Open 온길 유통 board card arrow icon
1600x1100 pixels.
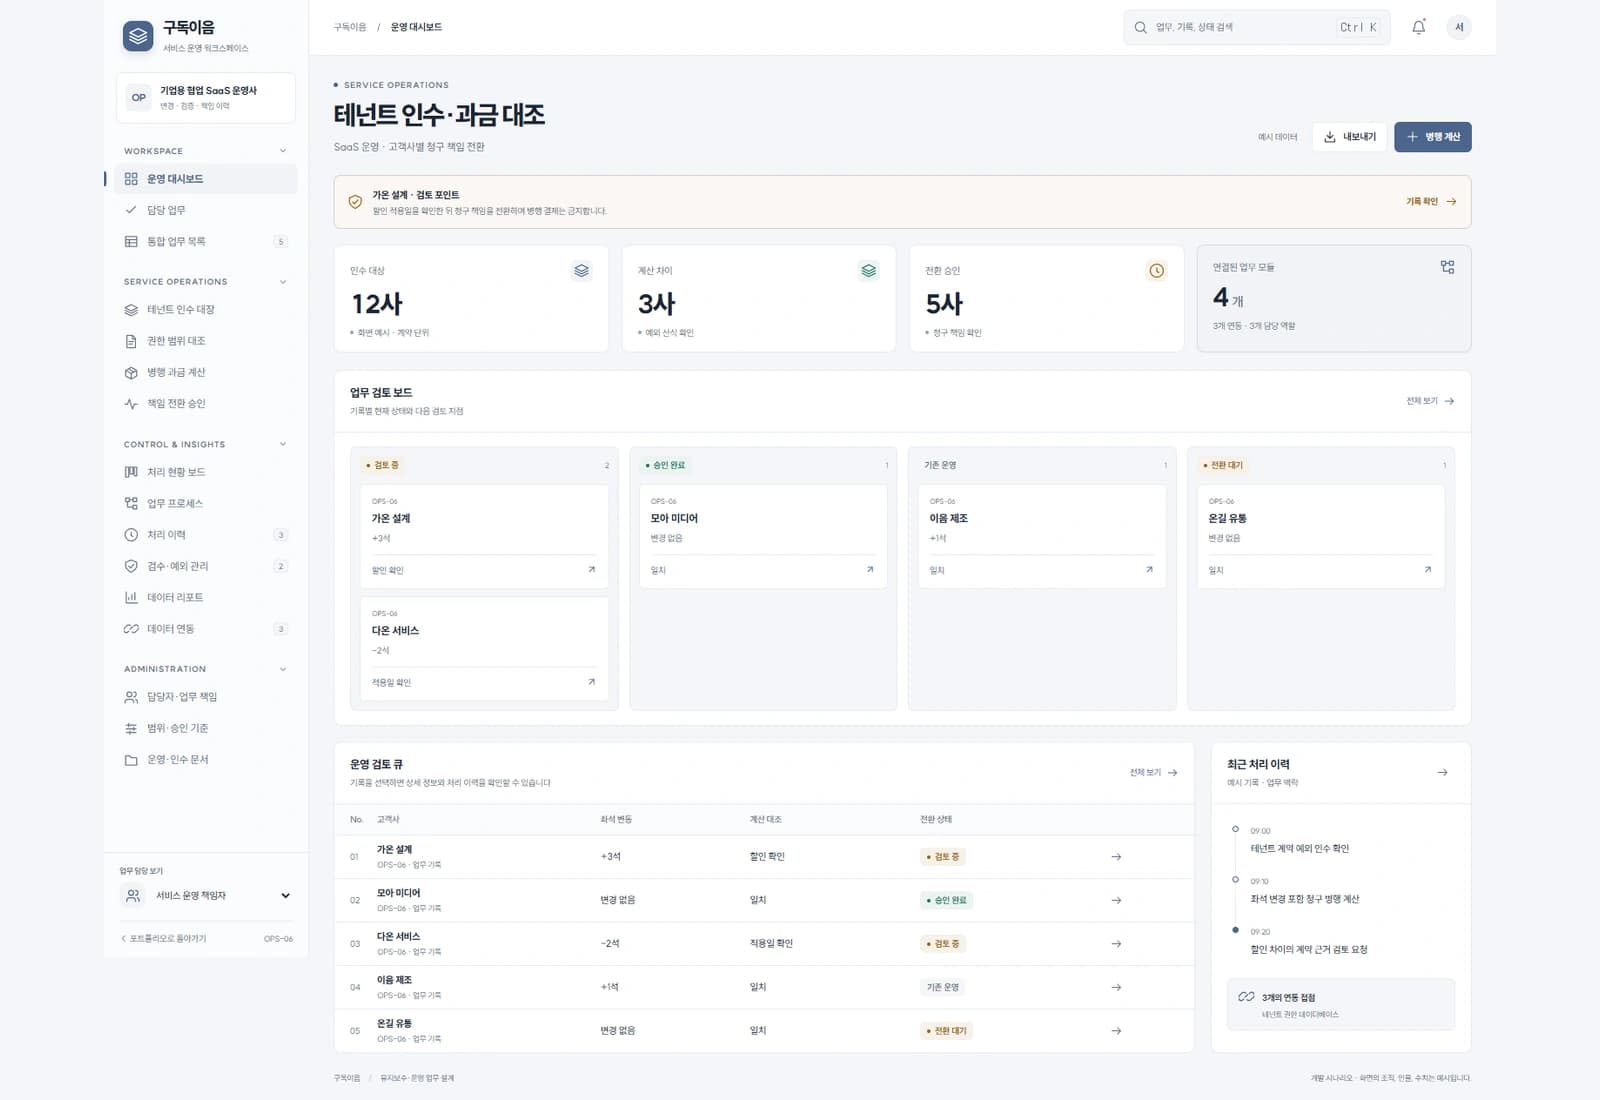point(1427,570)
